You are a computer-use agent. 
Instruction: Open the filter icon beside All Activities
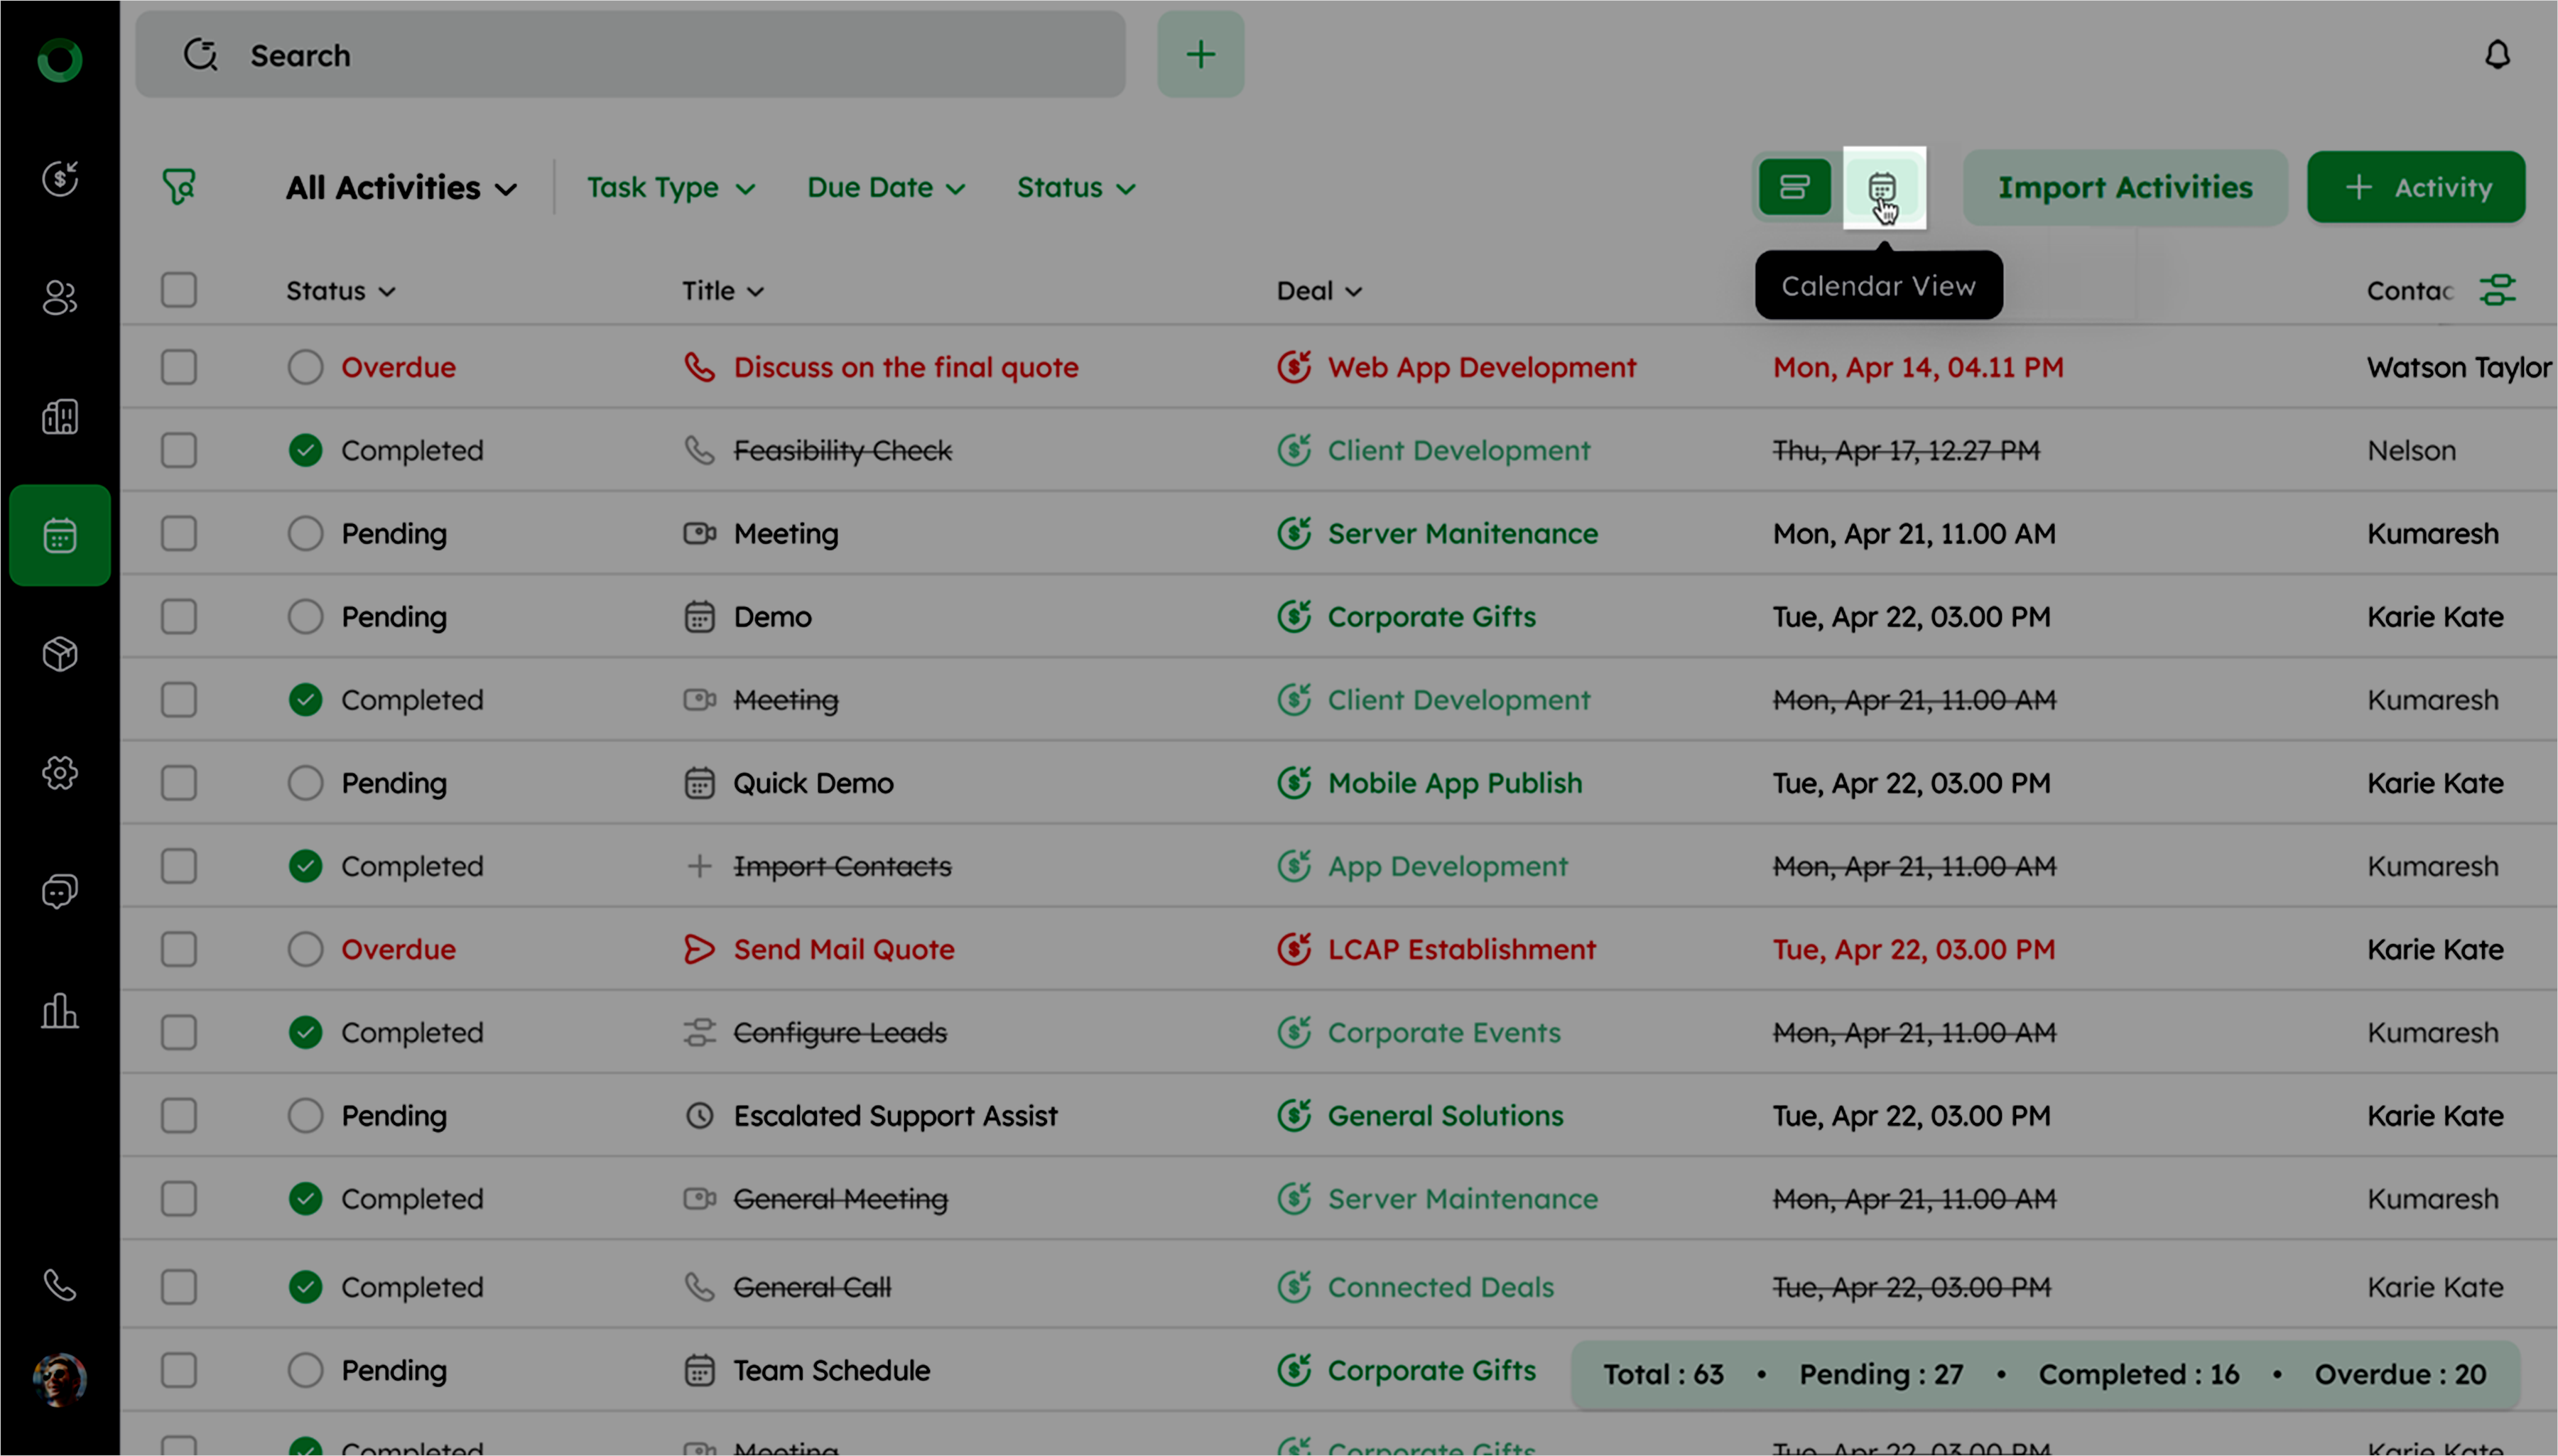point(179,187)
